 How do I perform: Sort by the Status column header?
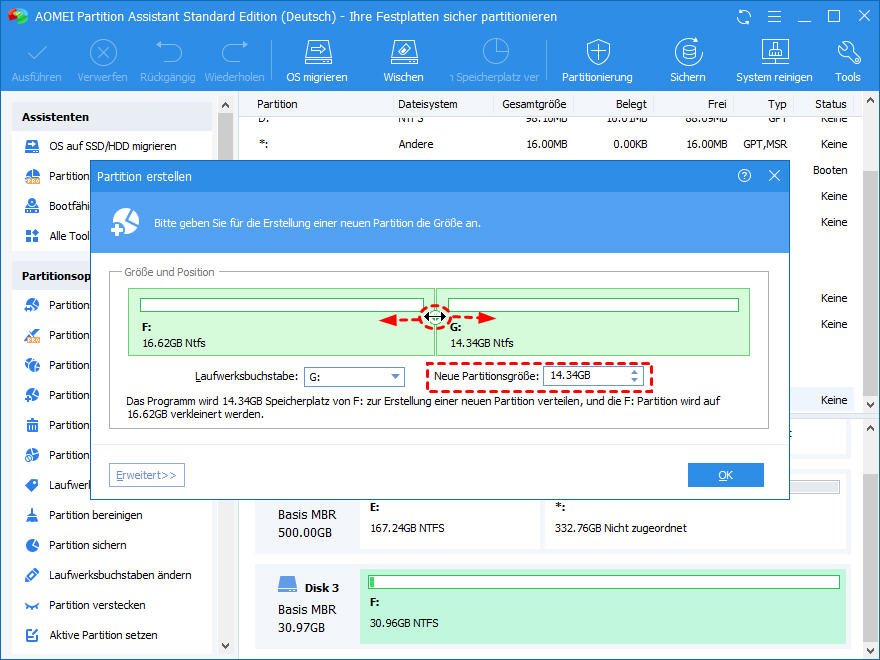831,104
